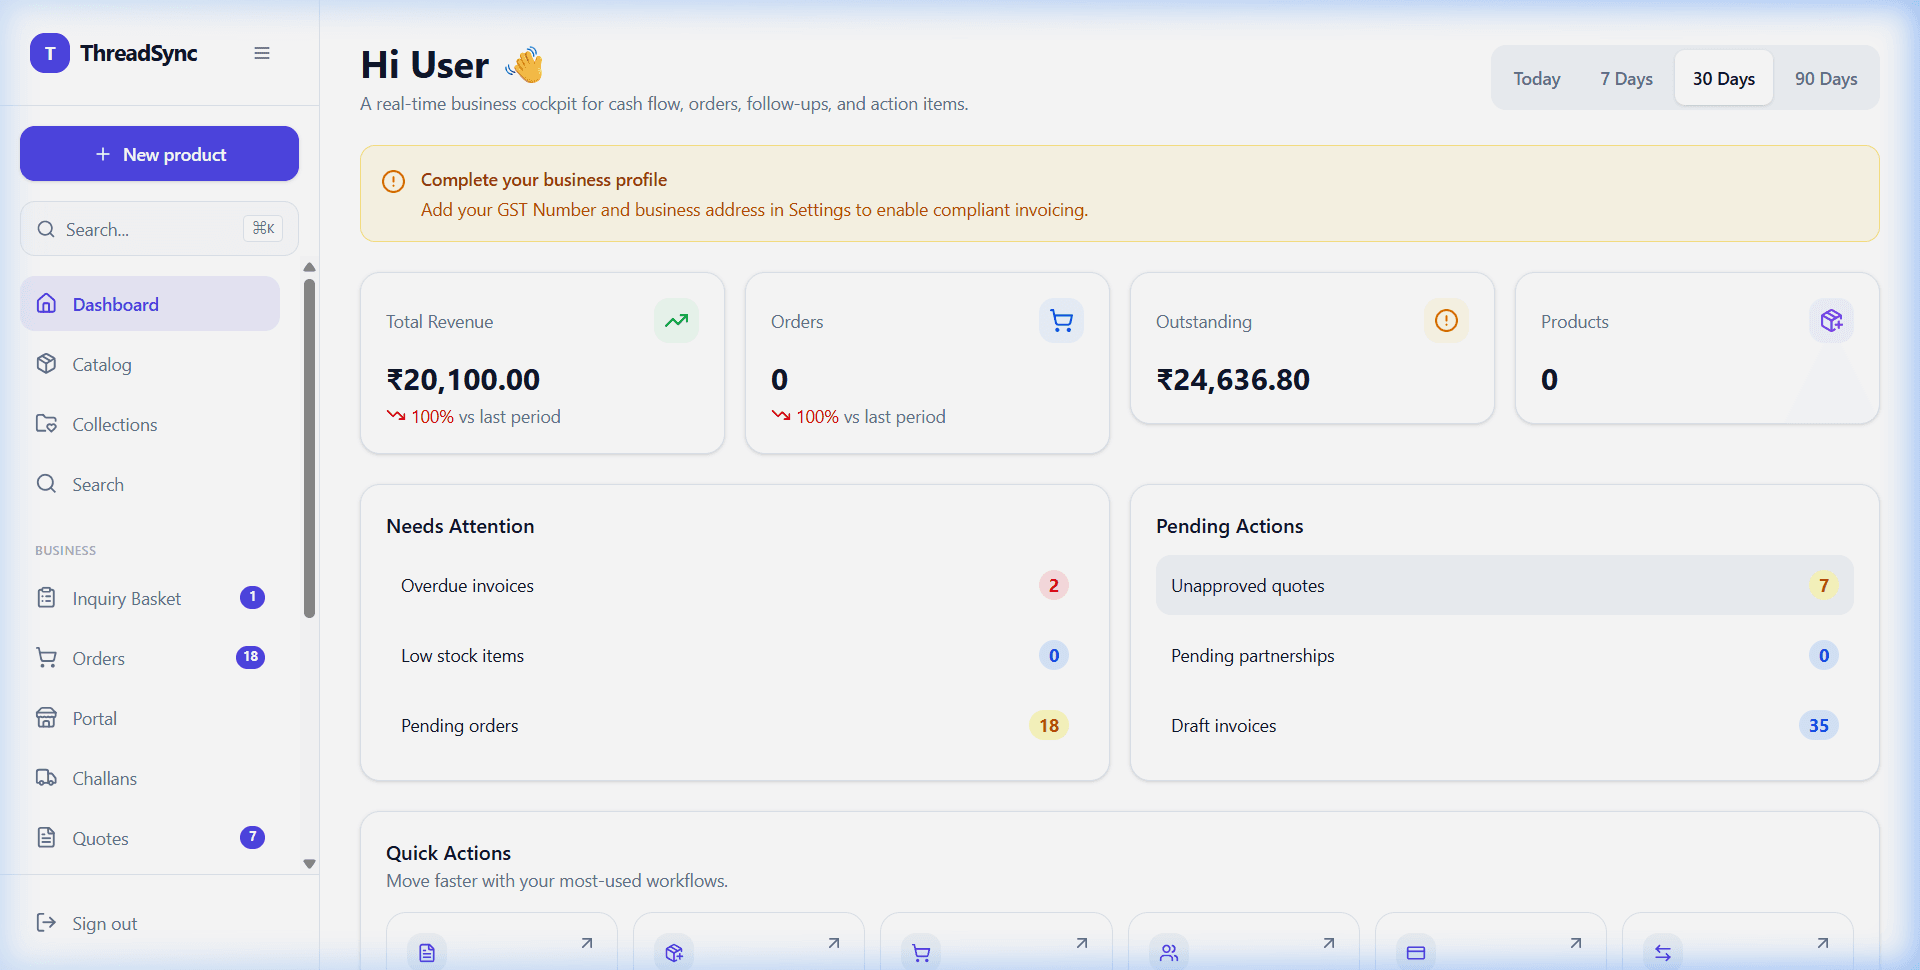
Task: Click the sidebar Orders badge showing 18
Action: click(250, 657)
